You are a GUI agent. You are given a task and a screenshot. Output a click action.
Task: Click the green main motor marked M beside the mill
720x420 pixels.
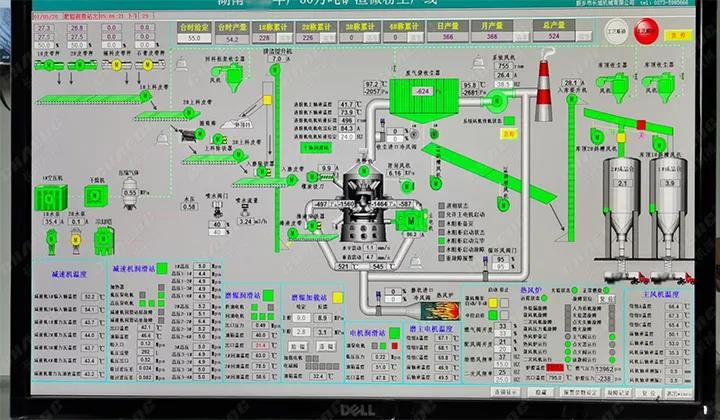click(410, 218)
